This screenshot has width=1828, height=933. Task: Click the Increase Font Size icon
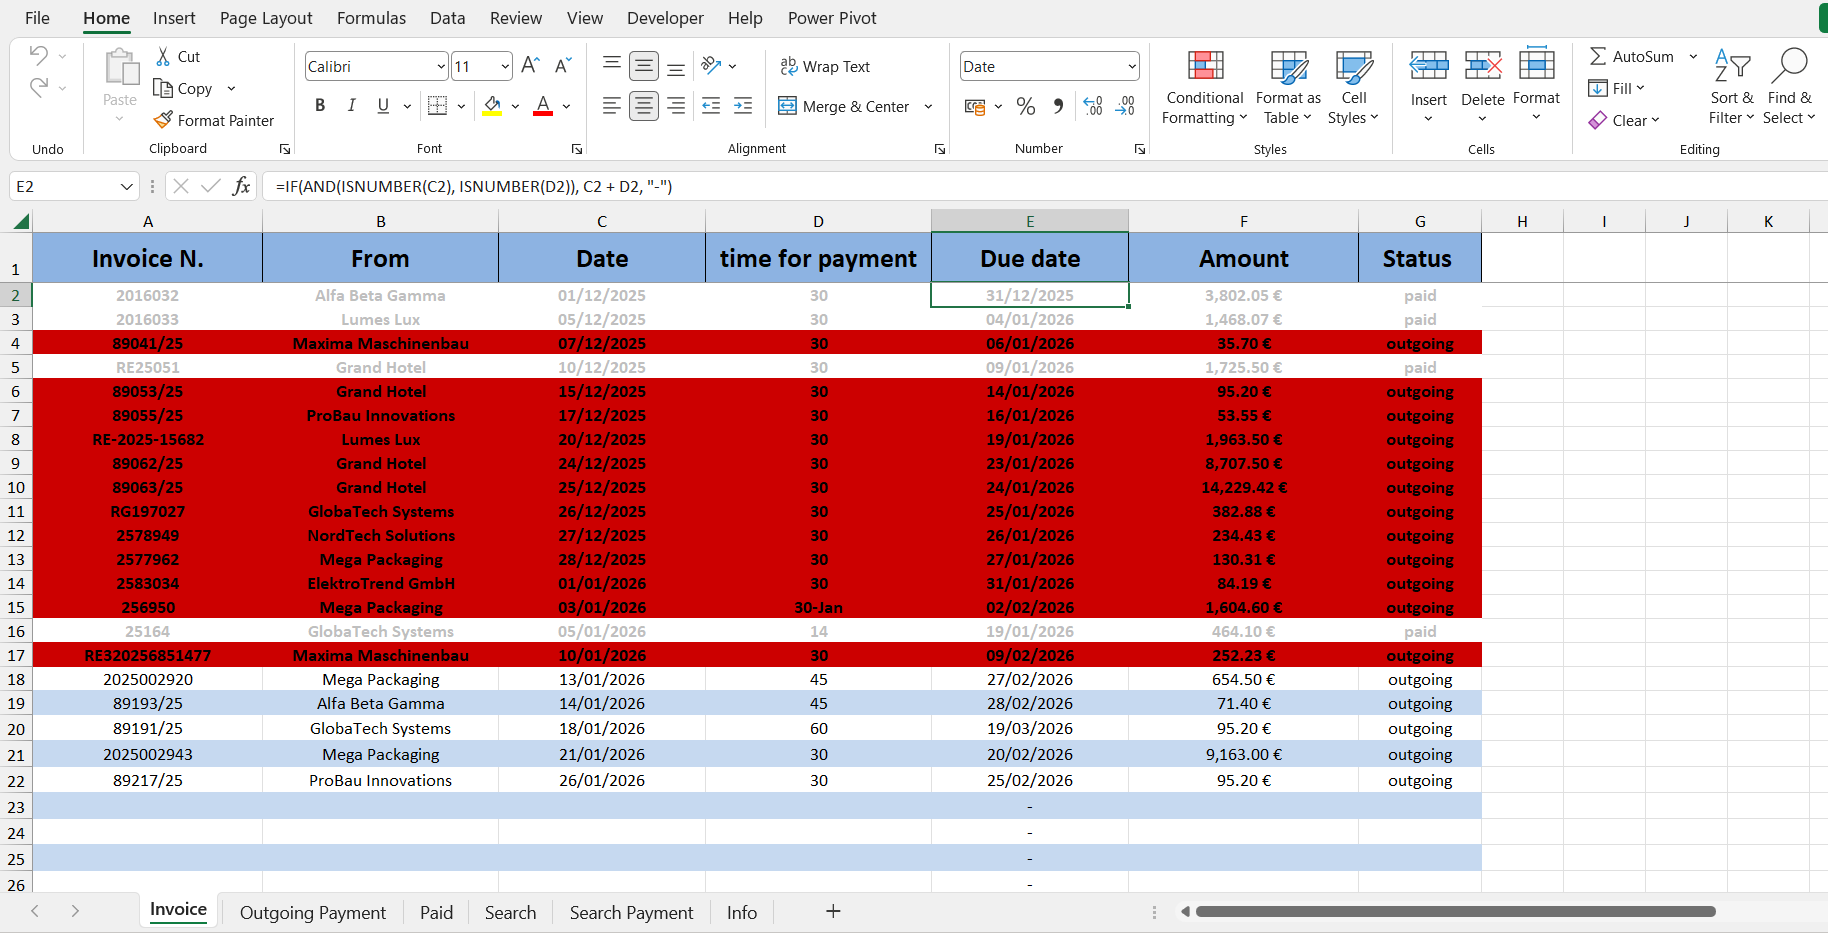click(x=531, y=66)
